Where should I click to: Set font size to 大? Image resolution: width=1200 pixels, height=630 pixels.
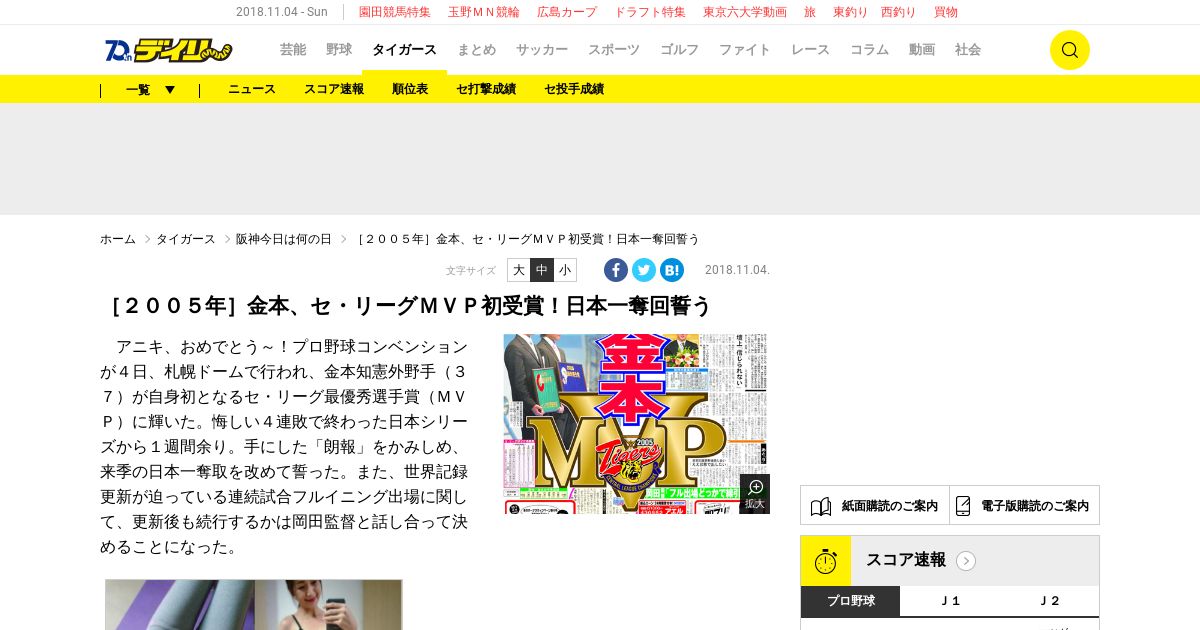click(519, 270)
